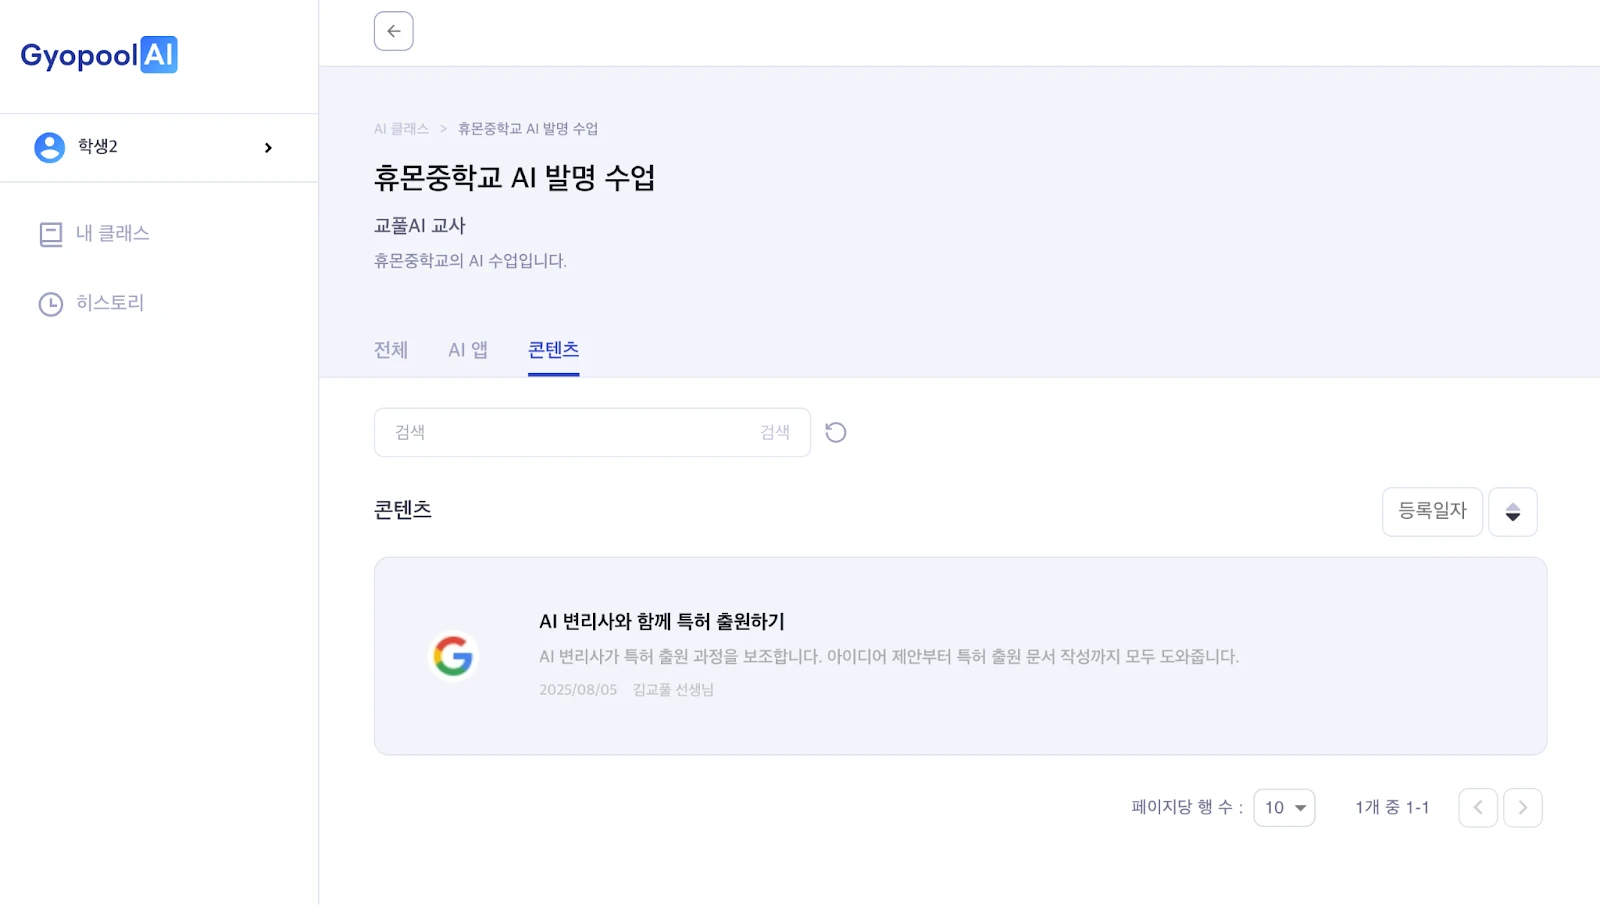This screenshot has height=905, width=1600.
Task: Click the AI 클래스 breadcrumb link
Action: click(401, 129)
